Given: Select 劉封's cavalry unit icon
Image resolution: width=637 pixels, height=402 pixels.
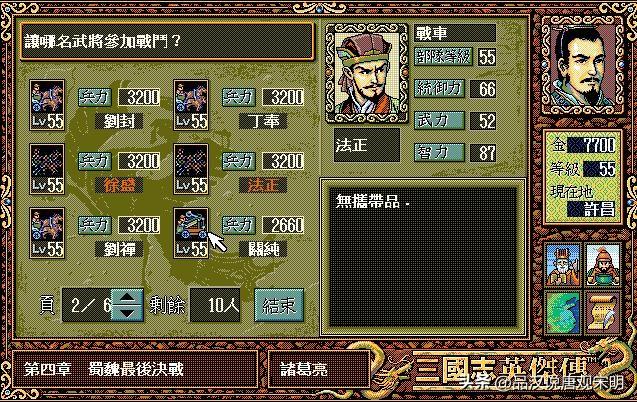Looking at the screenshot, I should 47,105.
